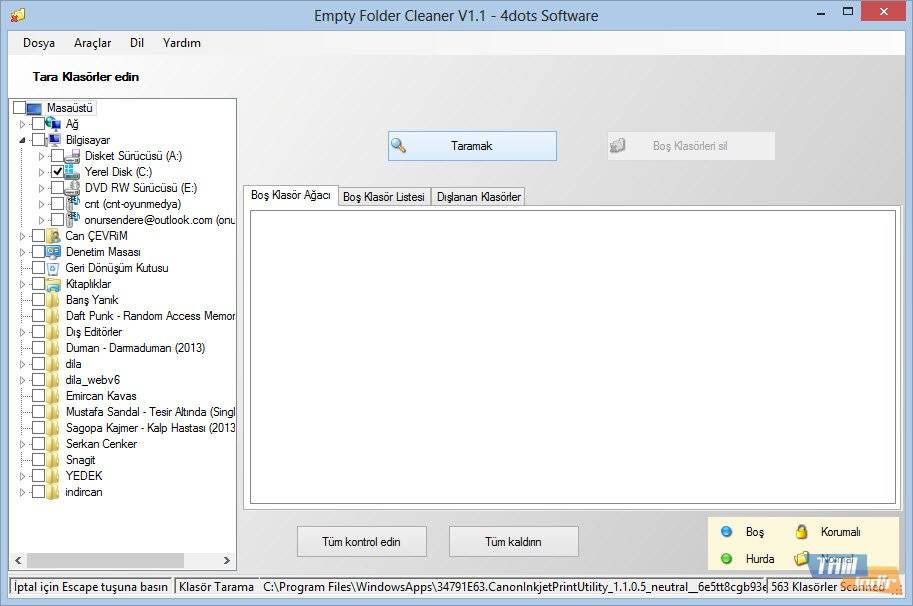Click the Korumalı padlock icon
Screen dimensions: 913x606
[801, 532]
